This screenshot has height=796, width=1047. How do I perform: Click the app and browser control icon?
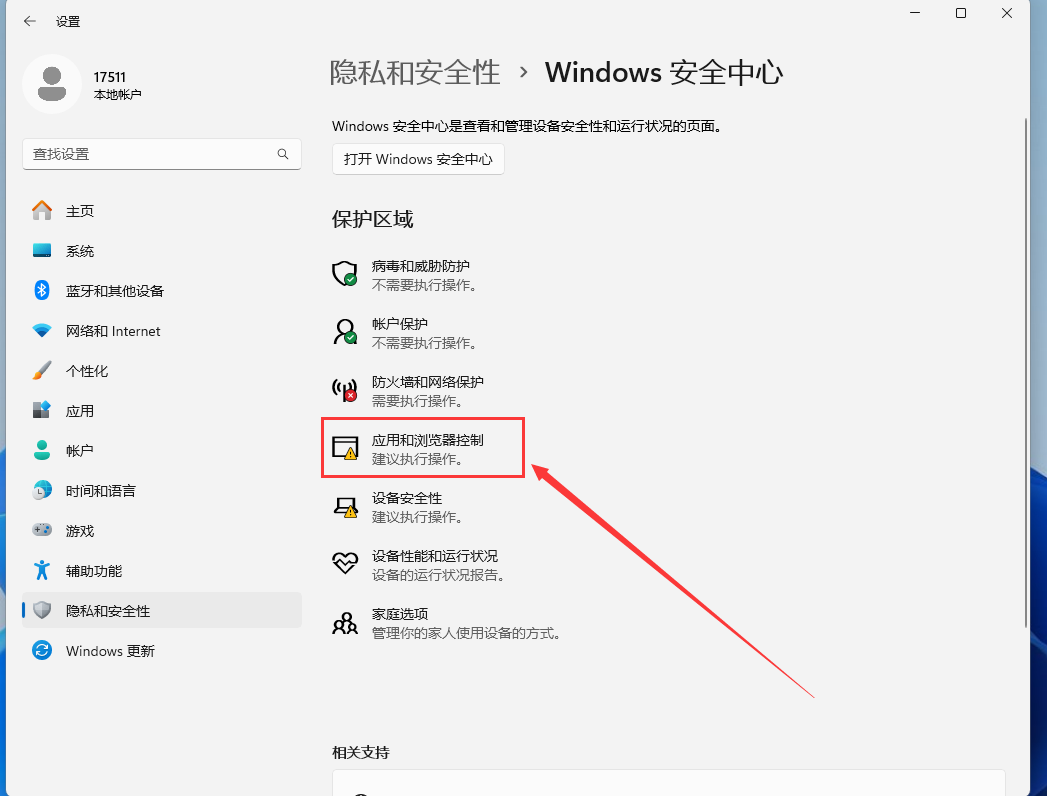345,448
